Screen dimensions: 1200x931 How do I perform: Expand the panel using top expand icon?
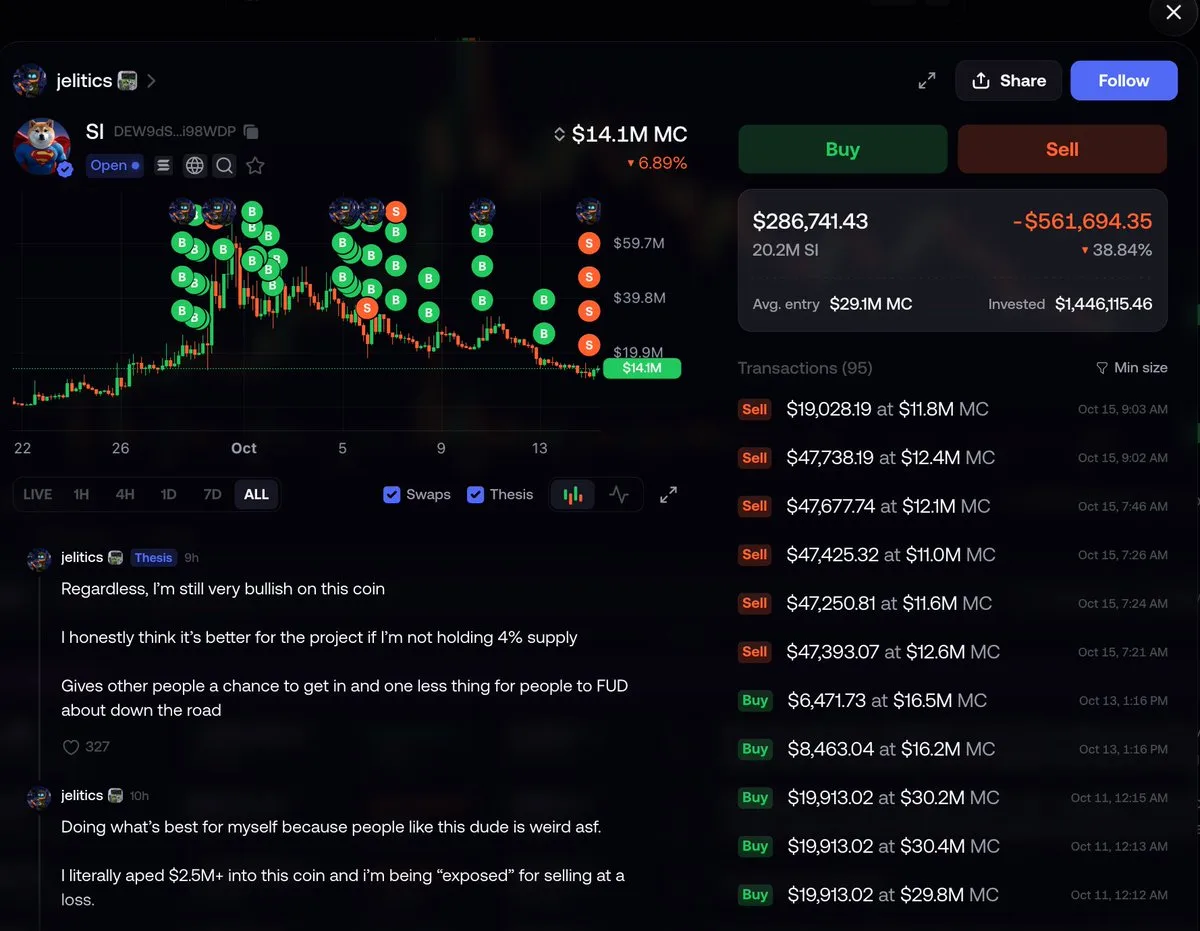pyautogui.click(x=927, y=81)
